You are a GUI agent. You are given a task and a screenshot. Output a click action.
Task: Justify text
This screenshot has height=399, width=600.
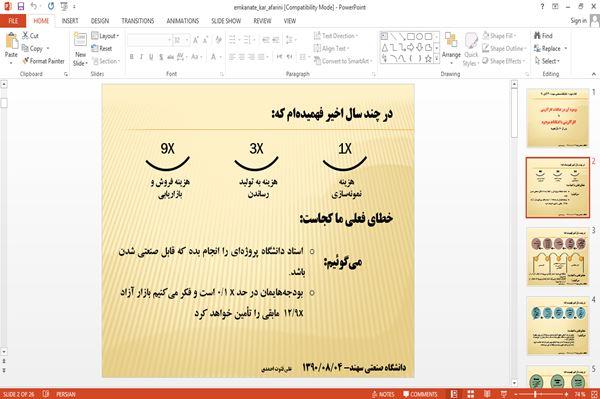(x=261, y=57)
